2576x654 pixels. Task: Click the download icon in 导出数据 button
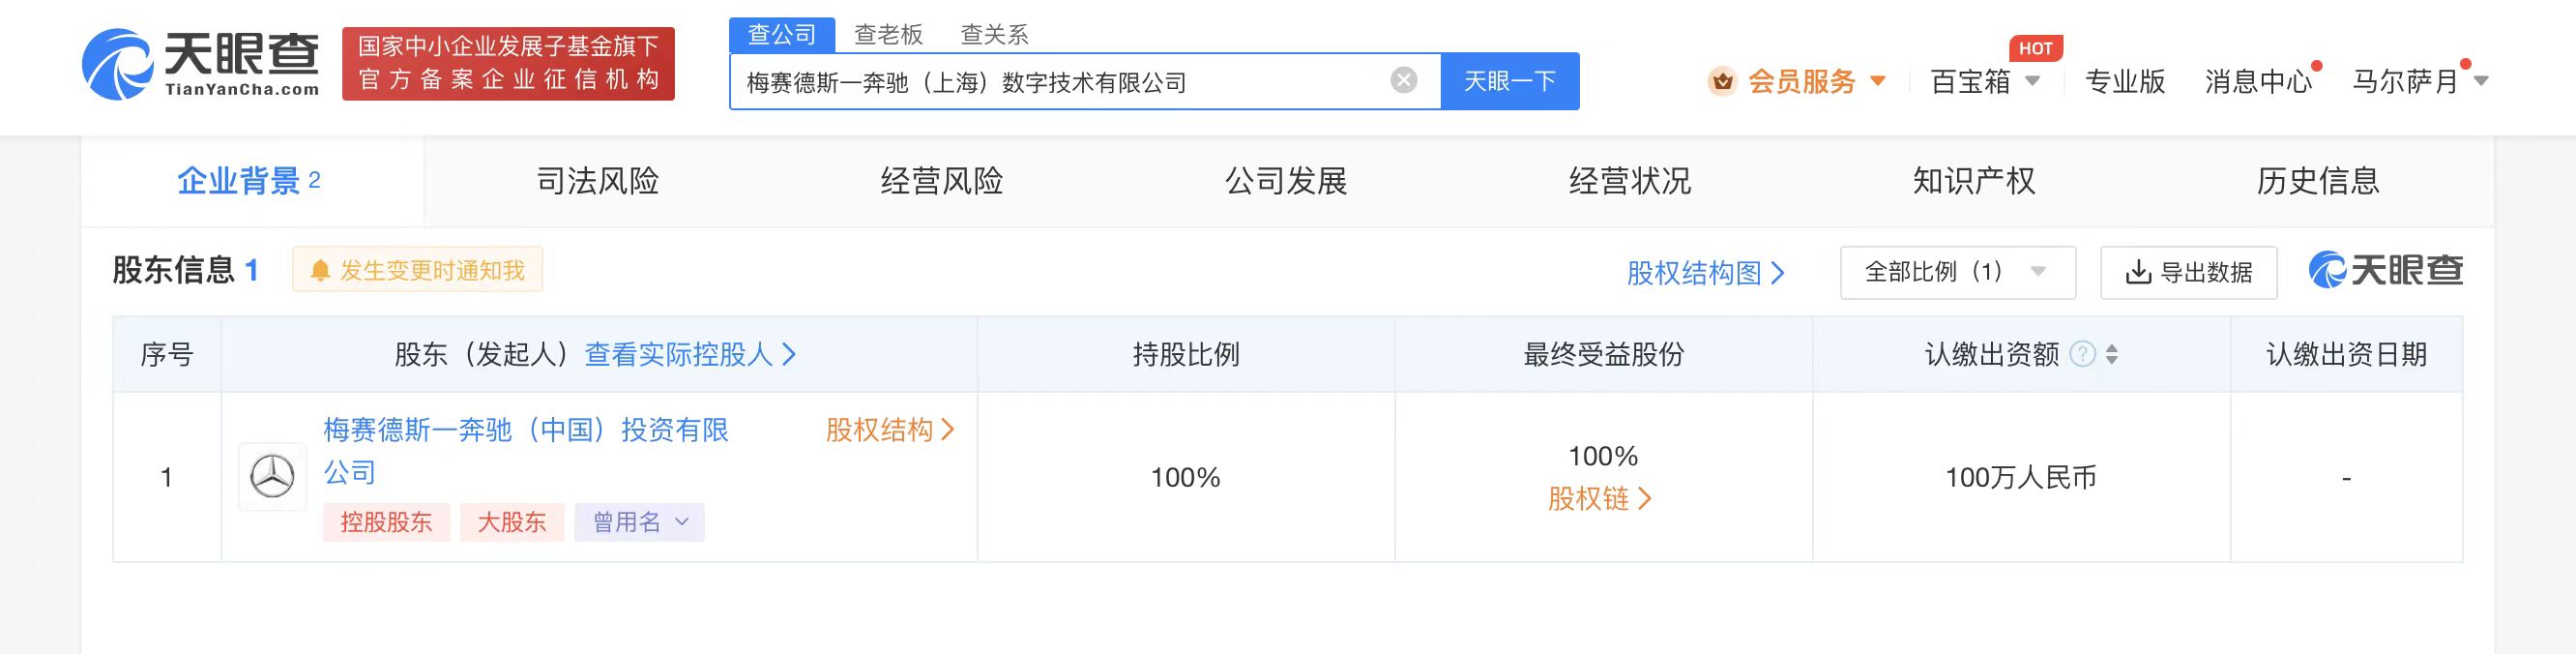(2138, 272)
